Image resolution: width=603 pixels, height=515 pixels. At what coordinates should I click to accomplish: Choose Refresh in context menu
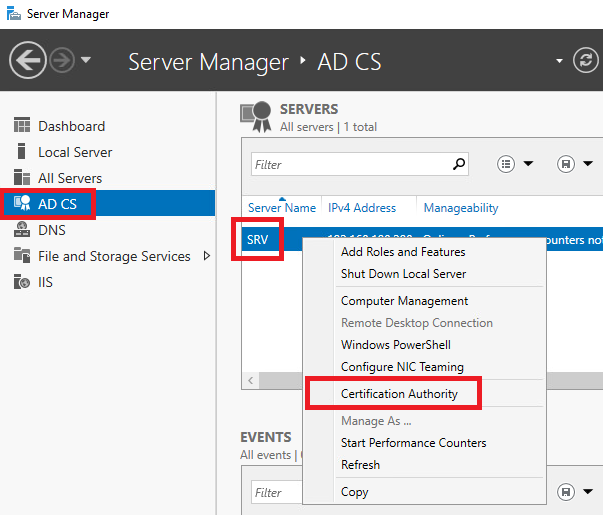tap(360, 465)
